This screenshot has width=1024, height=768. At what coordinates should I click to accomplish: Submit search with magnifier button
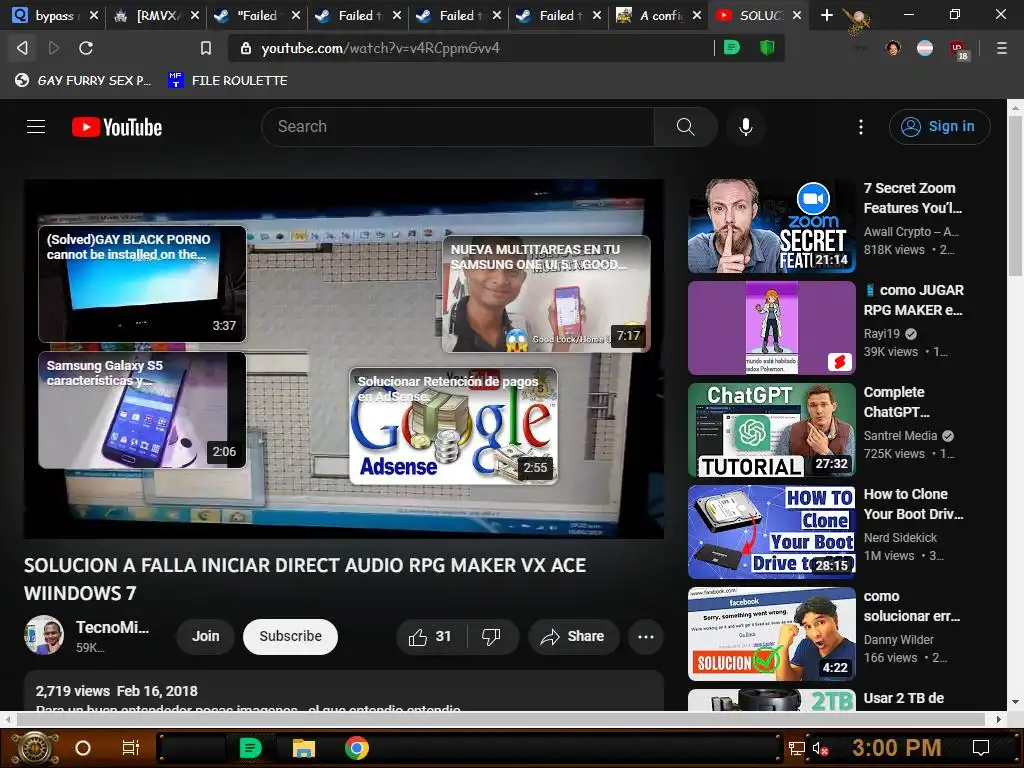[x=685, y=127]
